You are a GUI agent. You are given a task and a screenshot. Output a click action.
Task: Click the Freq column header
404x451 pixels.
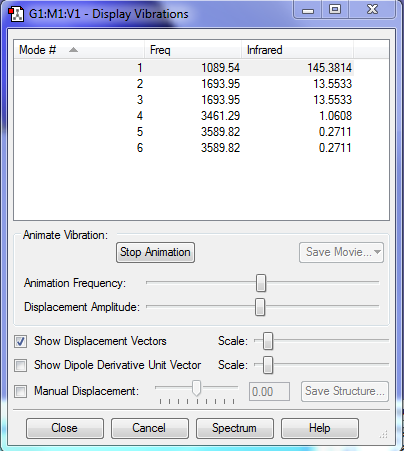tap(193, 50)
